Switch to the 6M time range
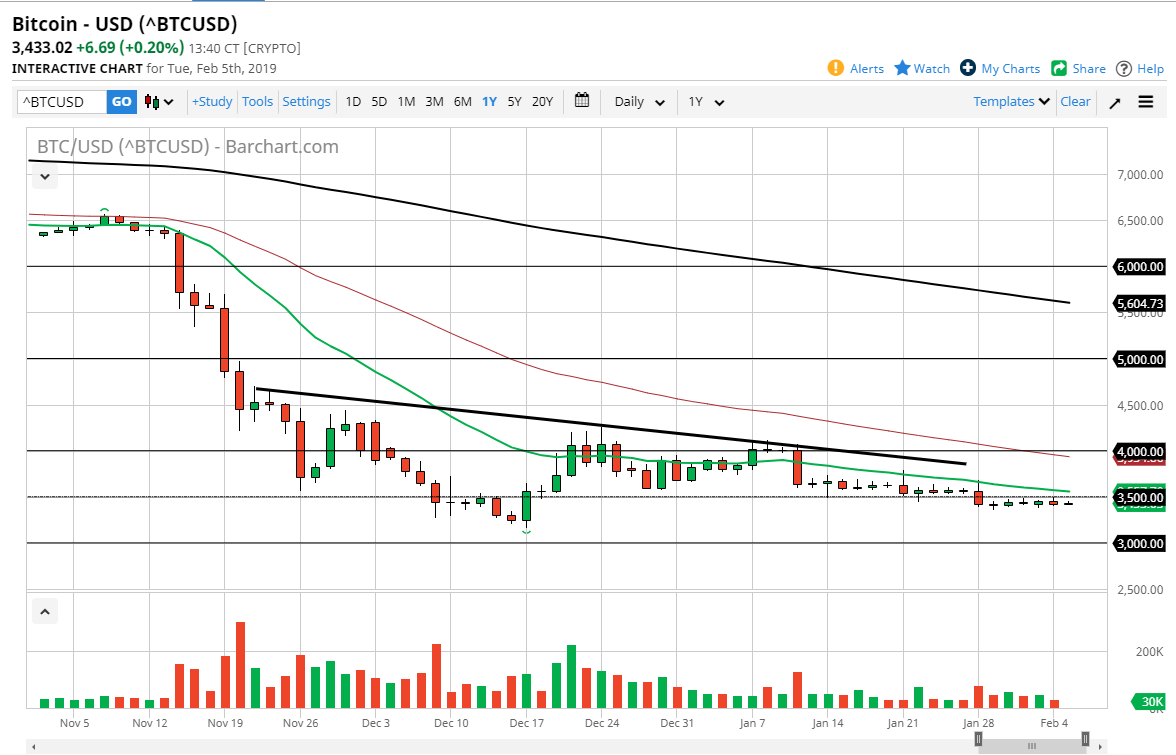The height and width of the screenshot is (755, 1176). [x=462, y=101]
